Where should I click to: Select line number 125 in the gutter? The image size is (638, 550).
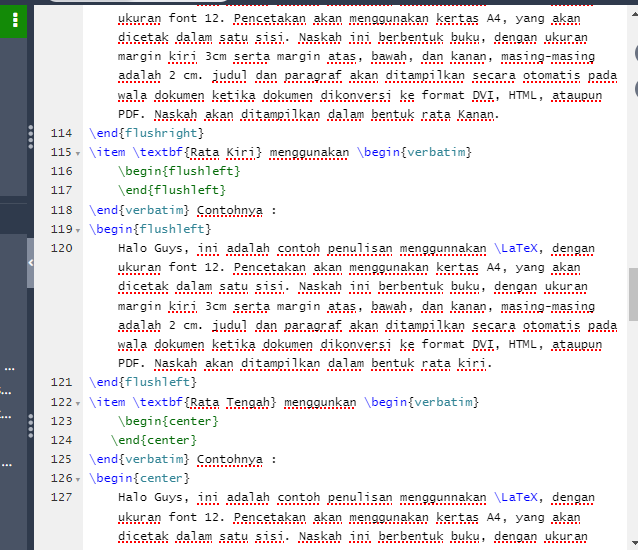click(x=61, y=459)
